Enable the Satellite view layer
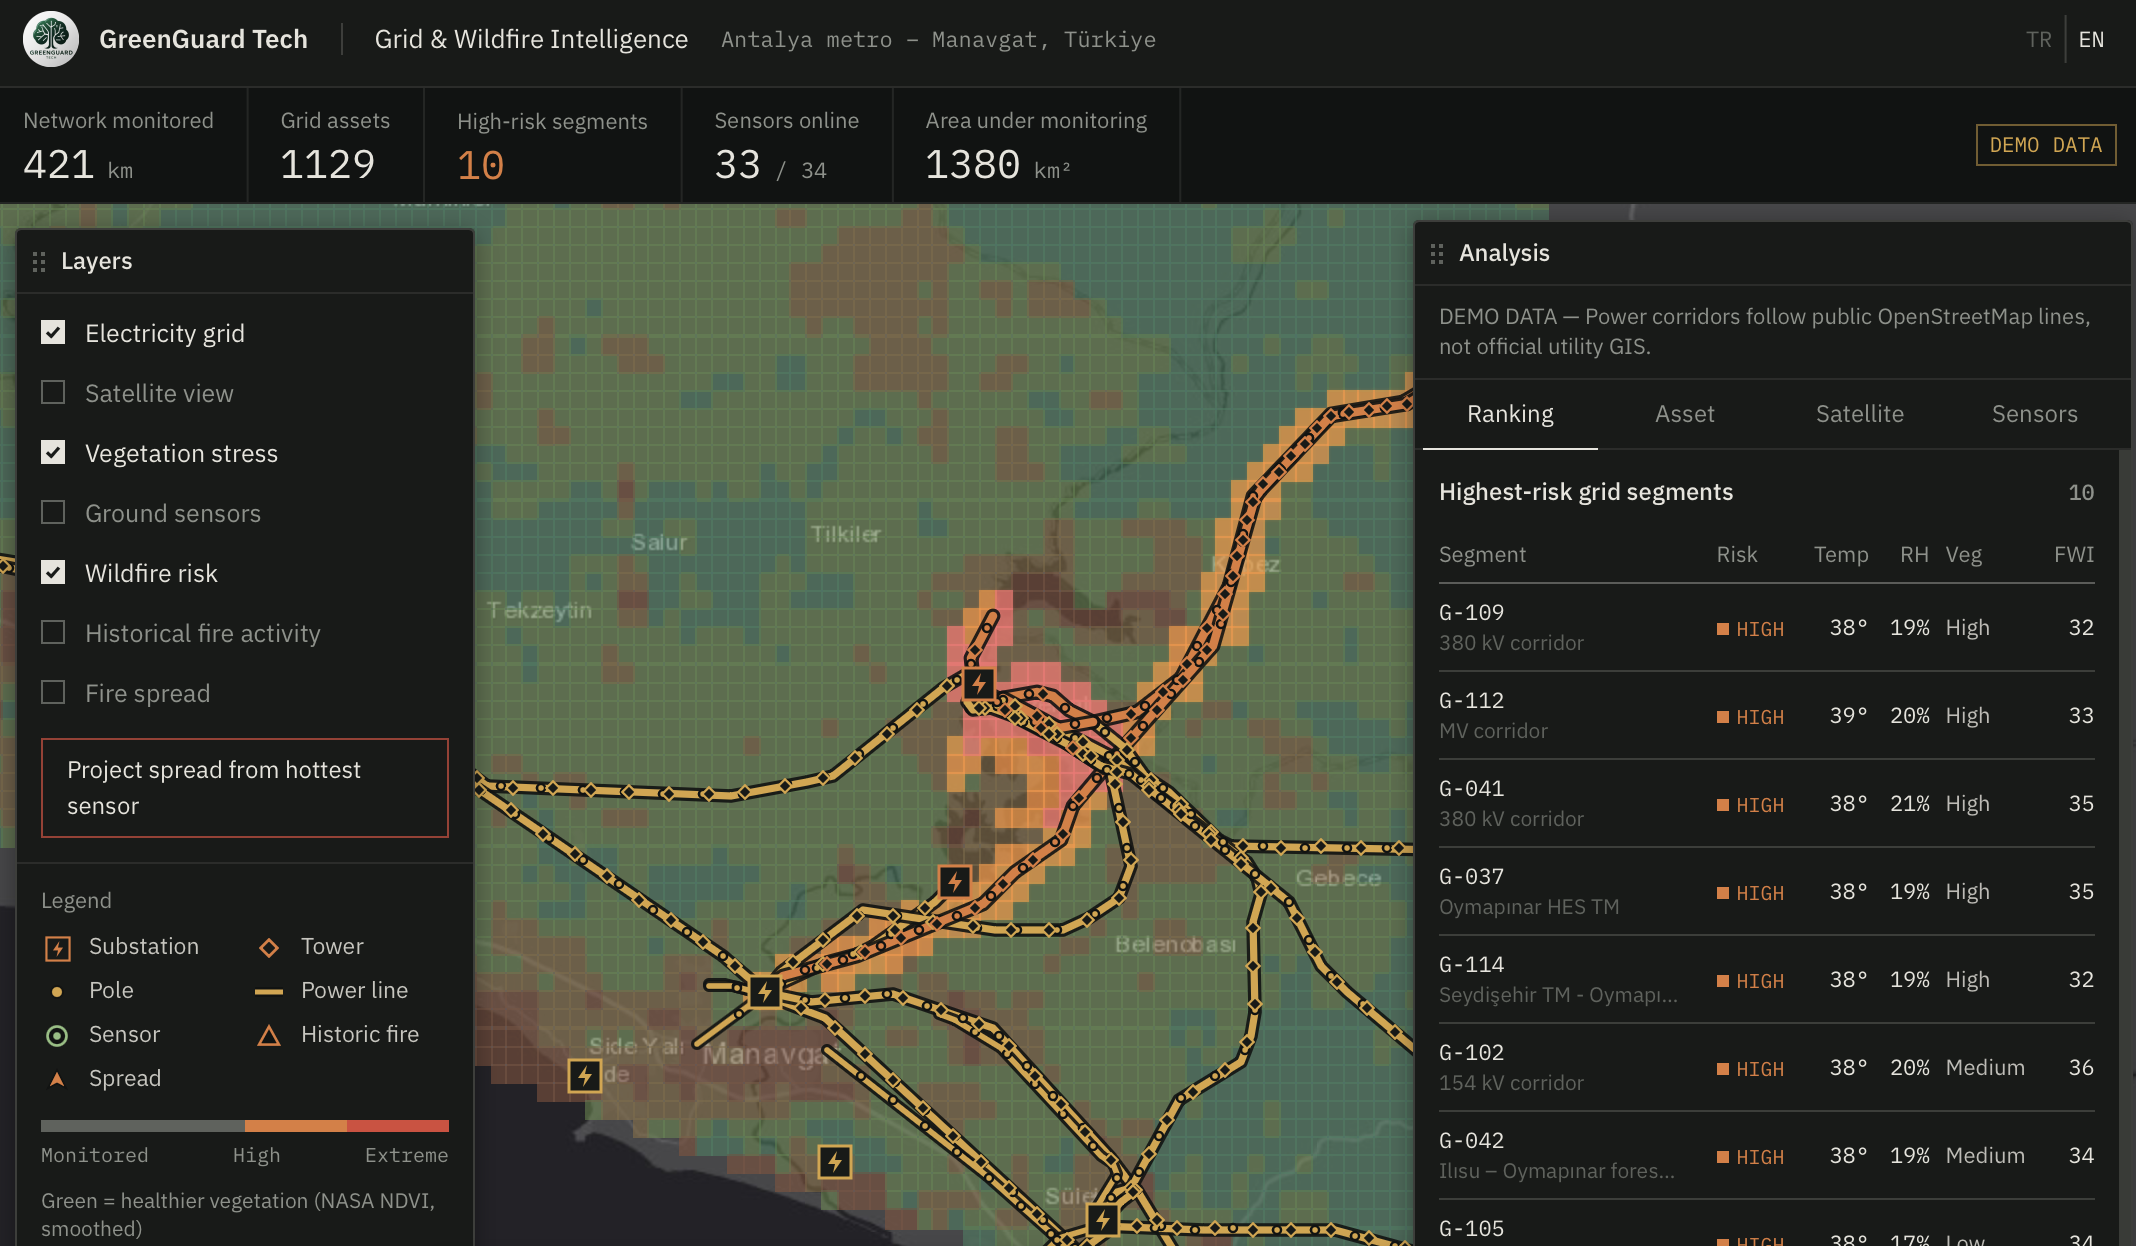Screen dimensions: 2136x1246 pyautogui.click(x=53, y=392)
